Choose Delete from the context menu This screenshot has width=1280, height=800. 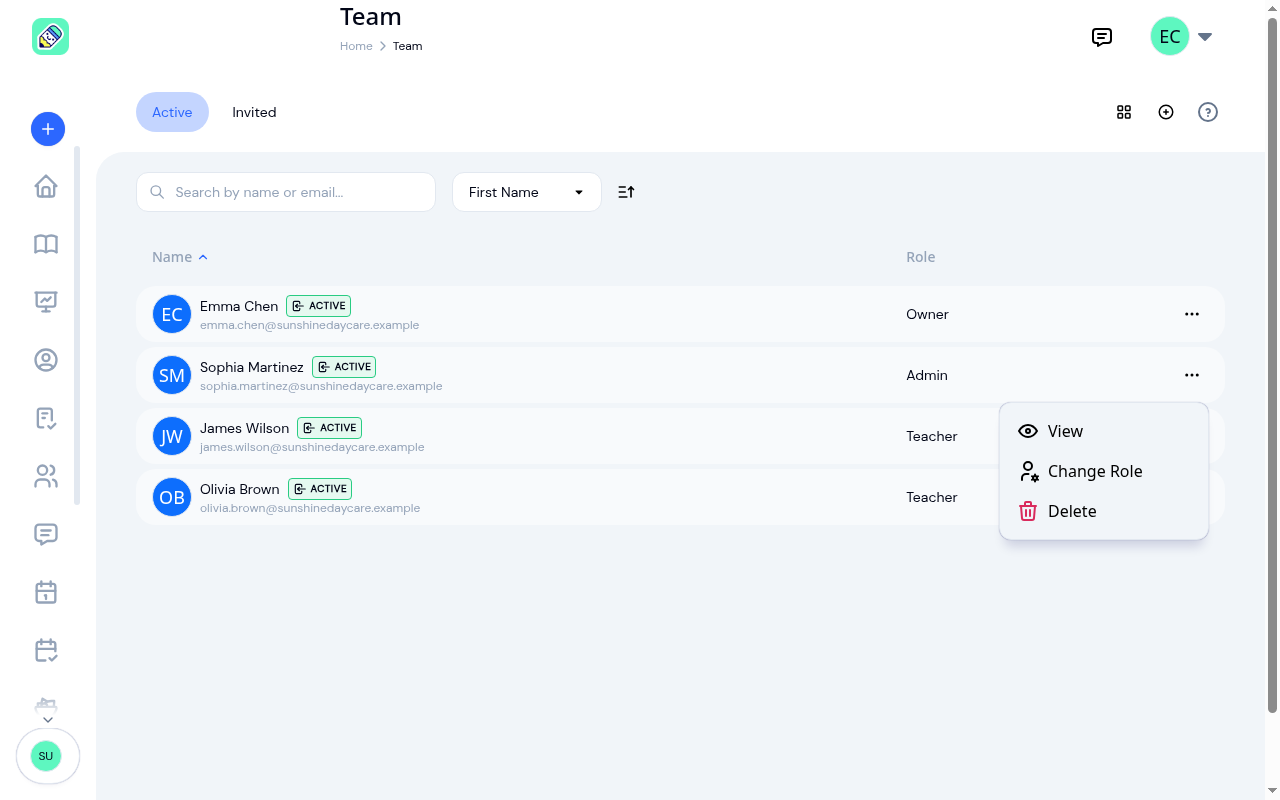click(1104, 511)
